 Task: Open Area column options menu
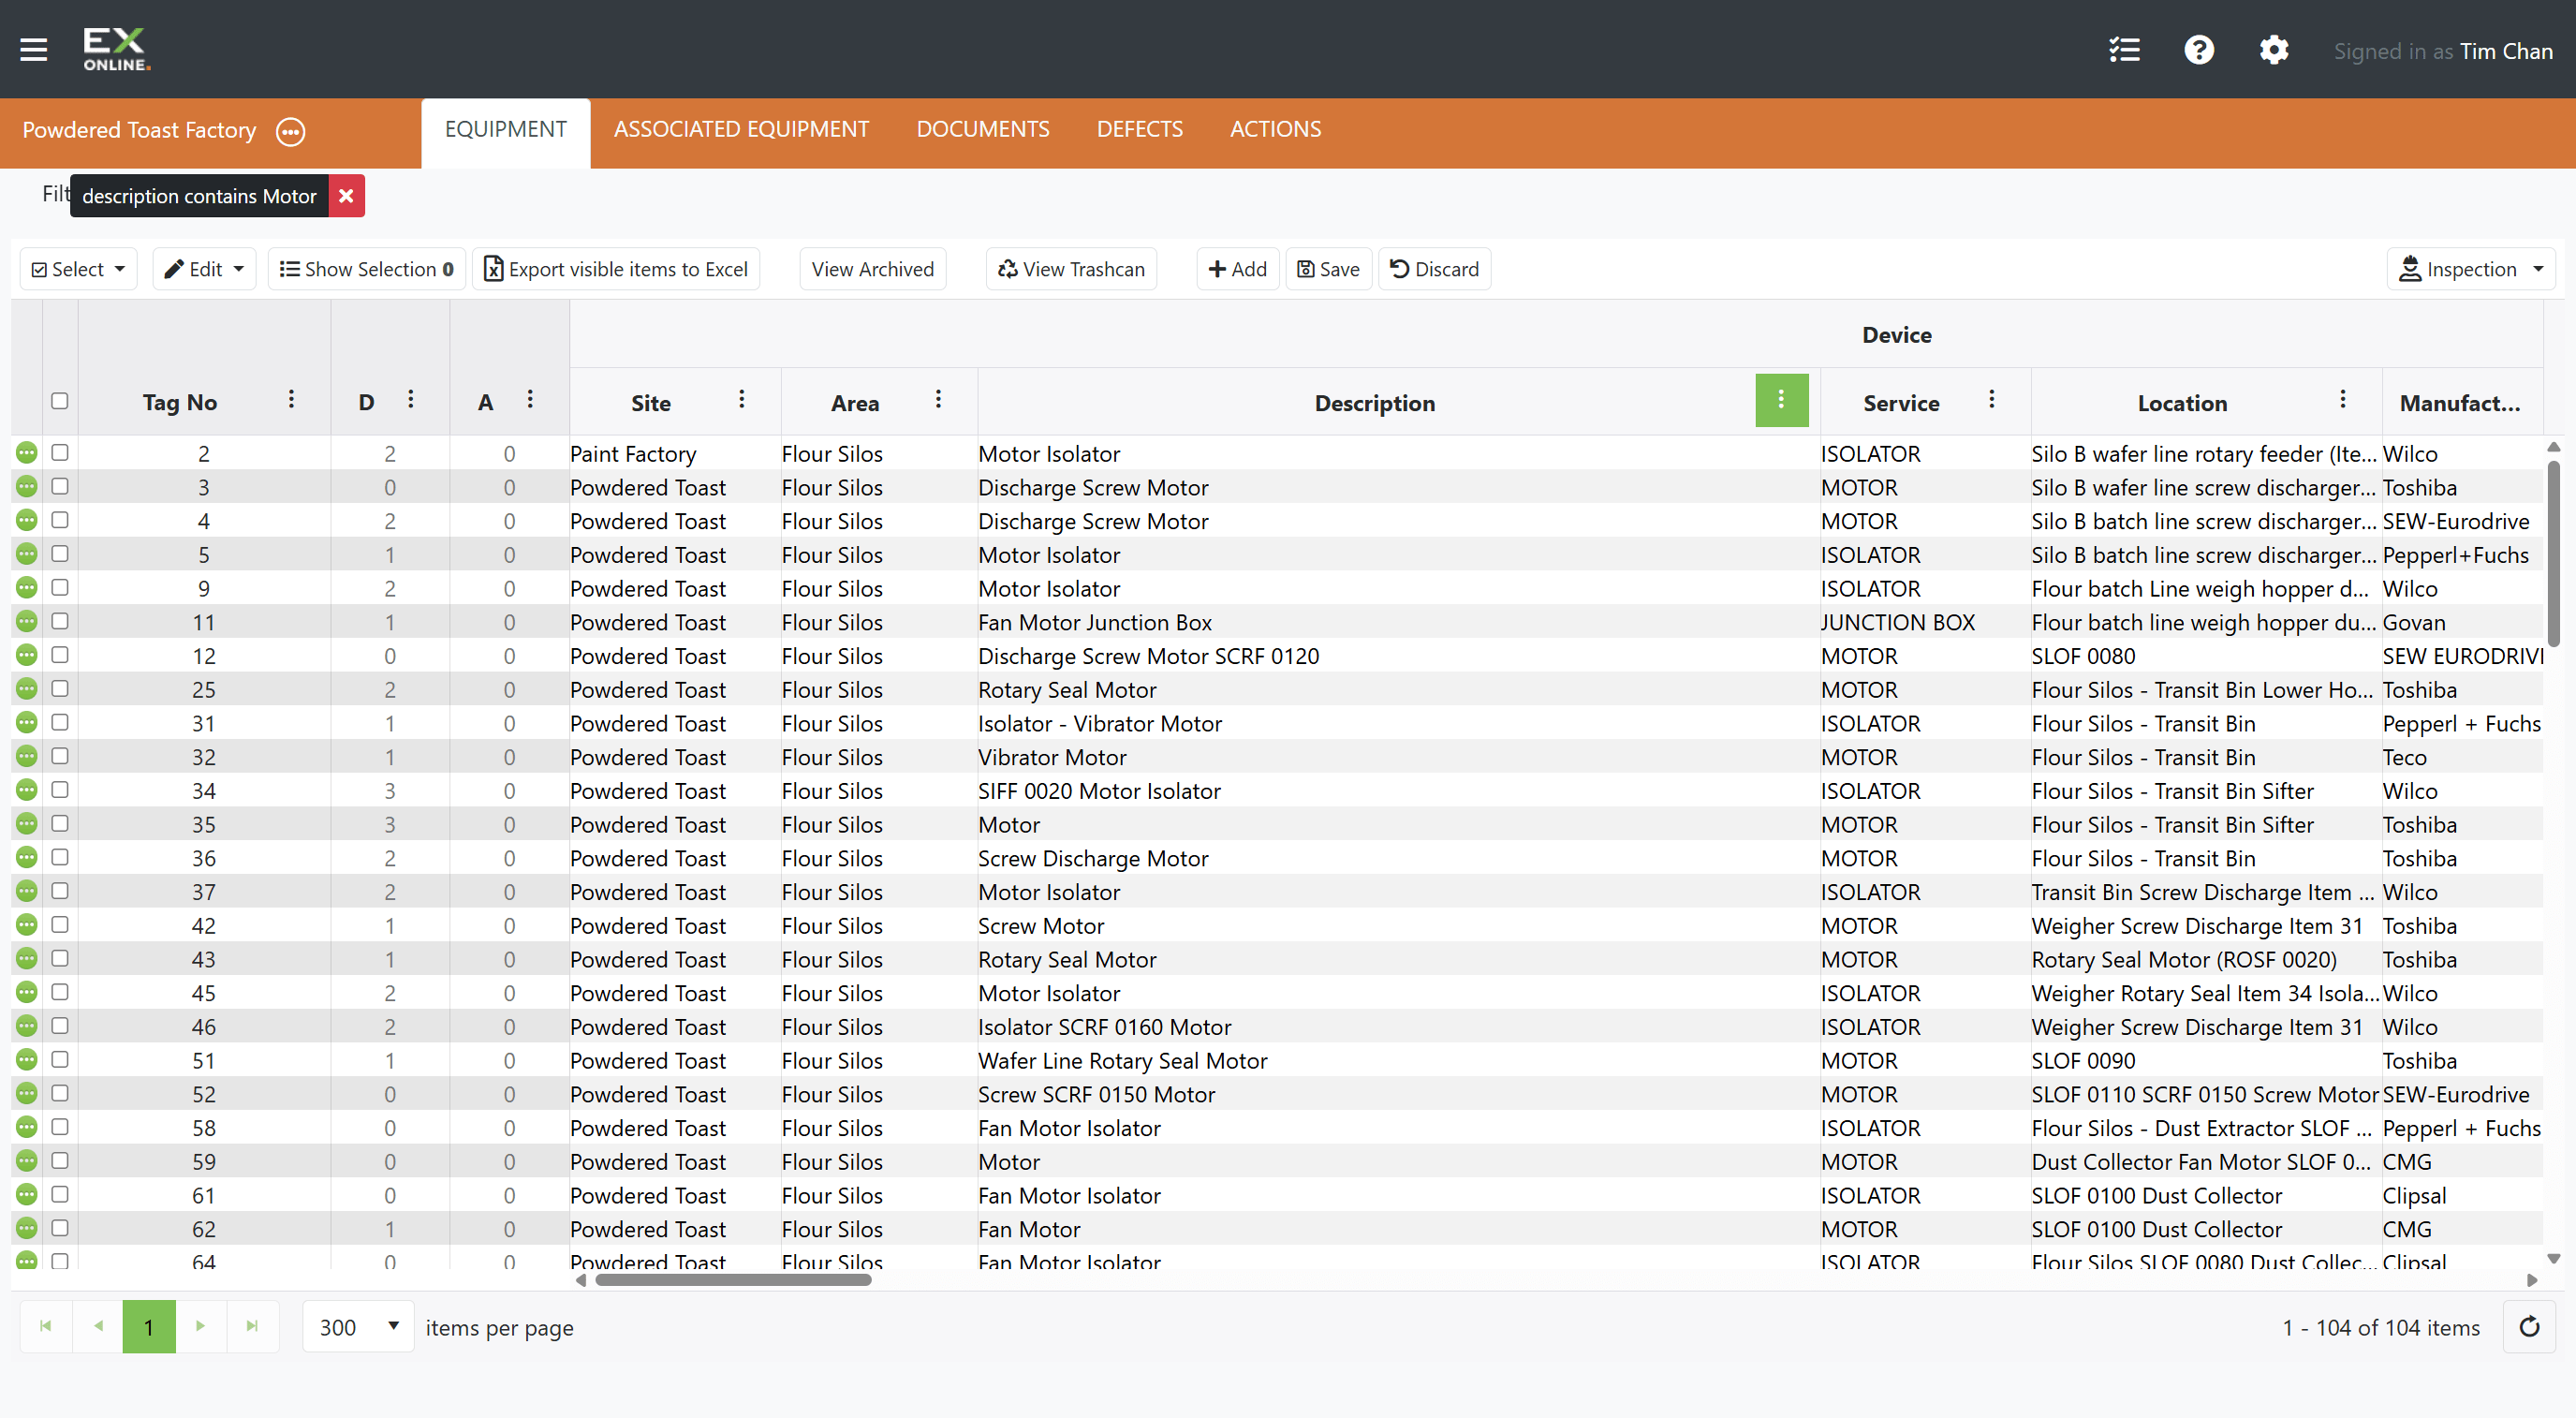point(938,400)
